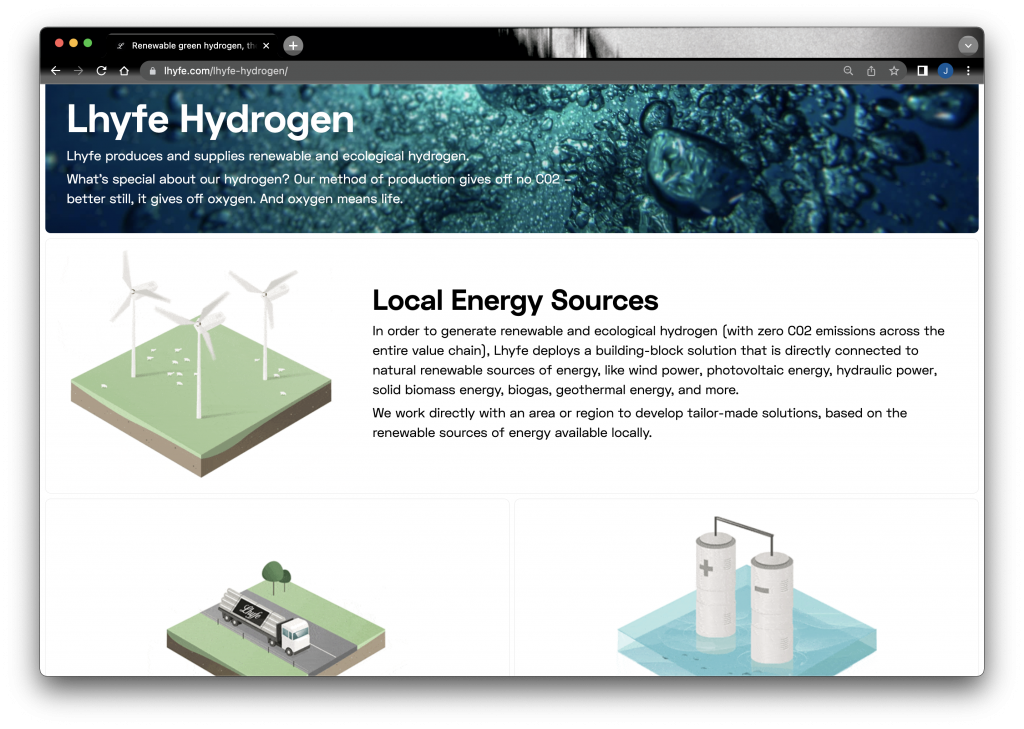Click the zoom magnifier icon
Image resolution: width=1024 pixels, height=729 pixels.
point(848,70)
